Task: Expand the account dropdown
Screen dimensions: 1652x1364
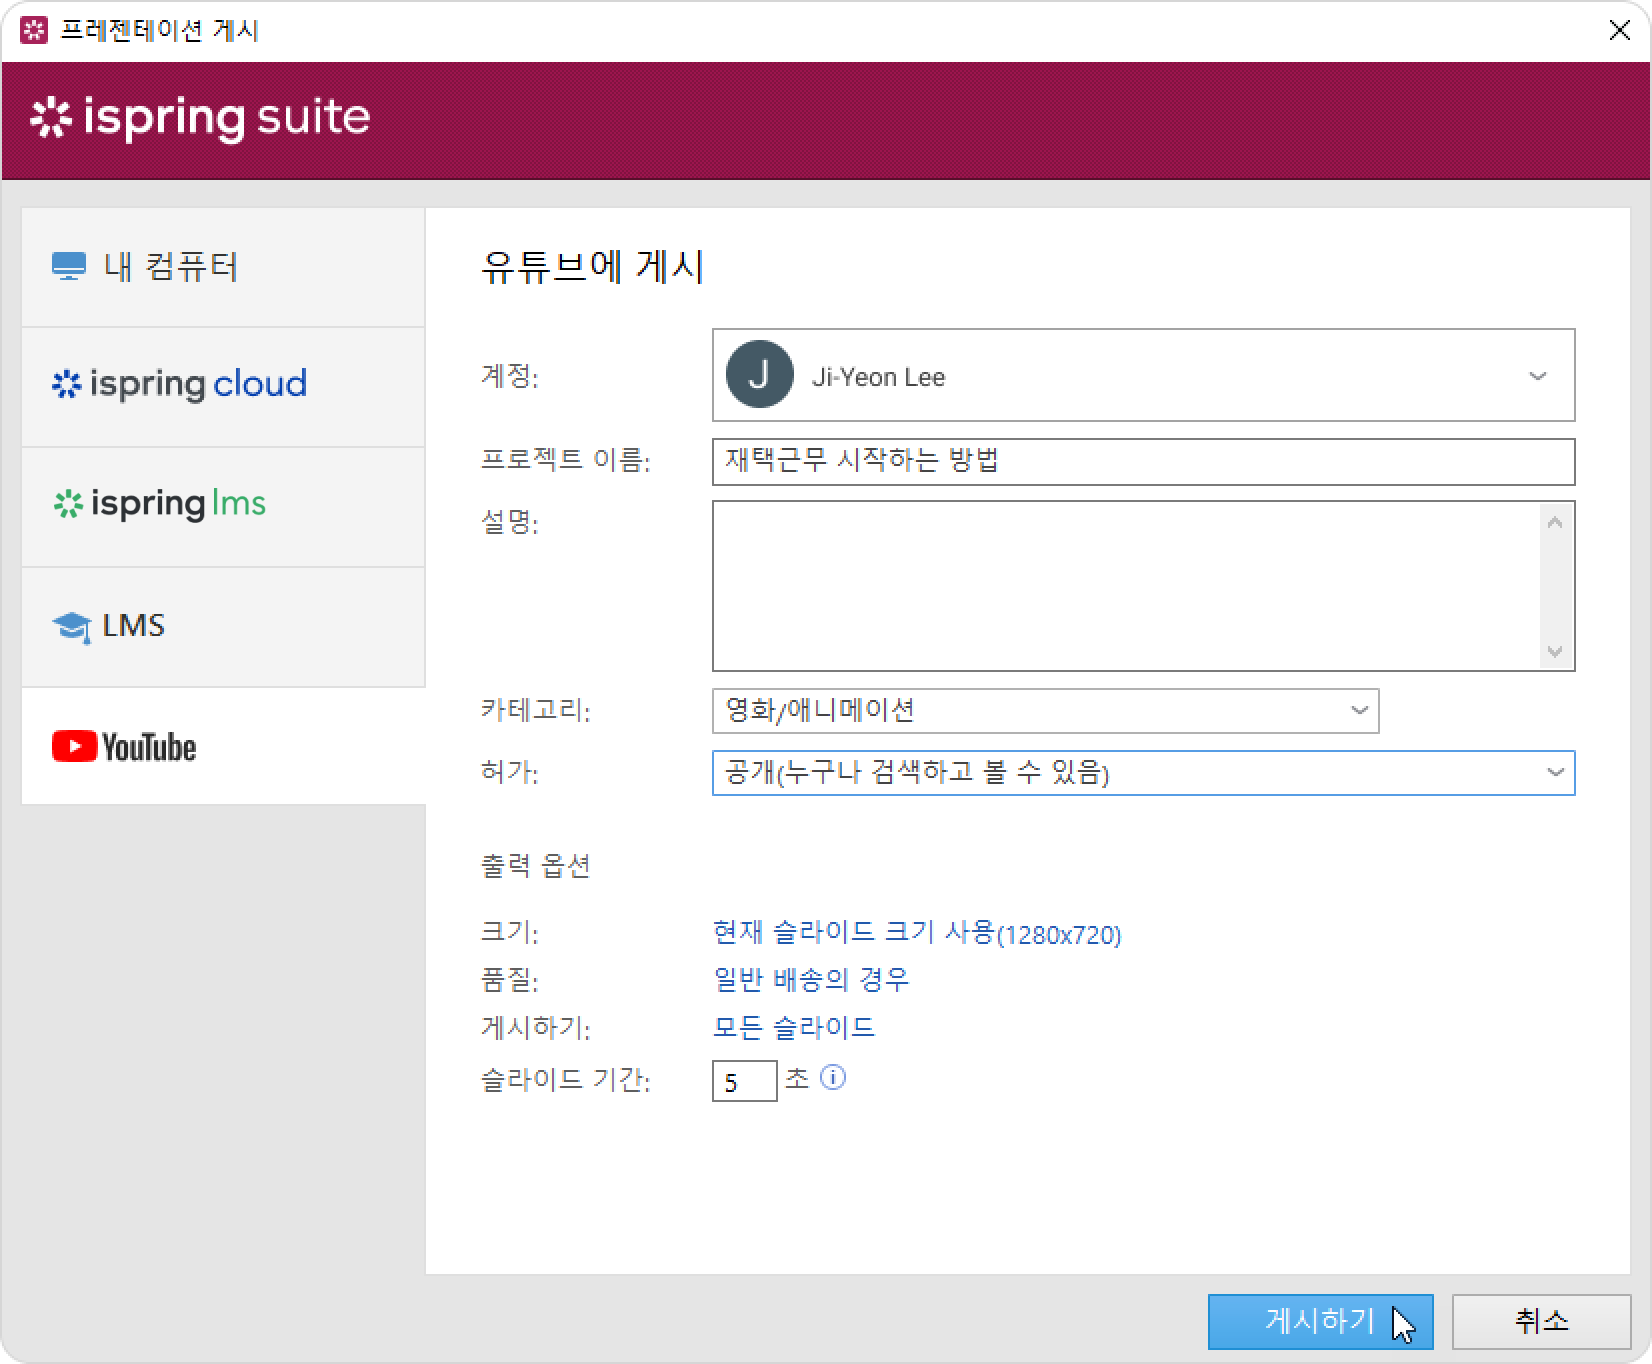Action: pos(1537,376)
